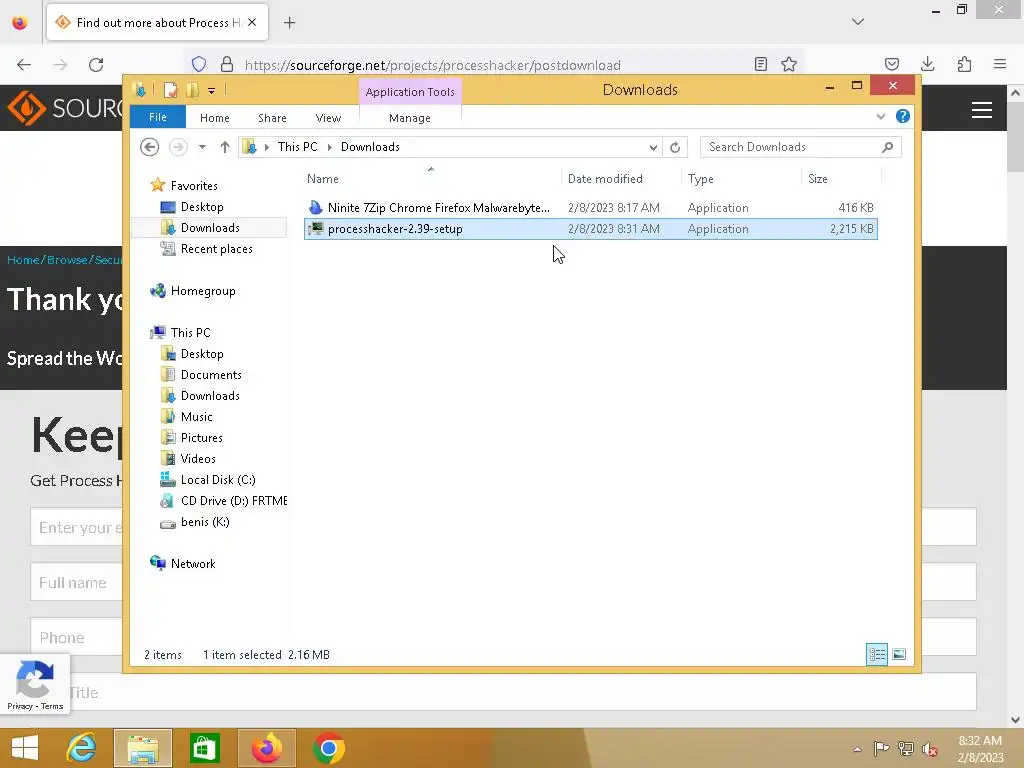Switch Explorer to large icons view
The width and height of the screenshot is (1024, 768).
click(899, 654)
